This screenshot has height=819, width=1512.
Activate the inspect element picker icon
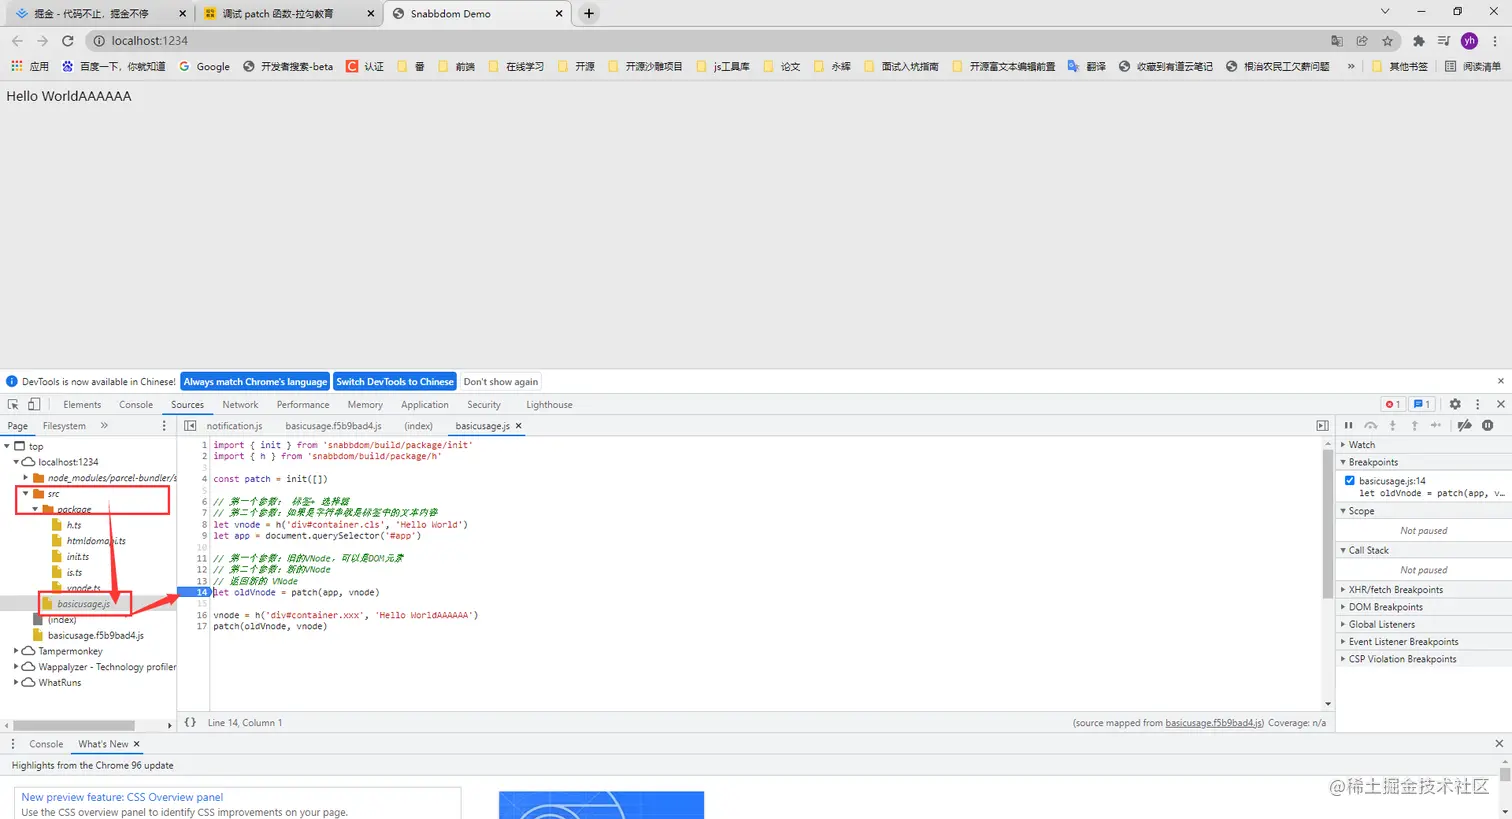click(13, 404)
